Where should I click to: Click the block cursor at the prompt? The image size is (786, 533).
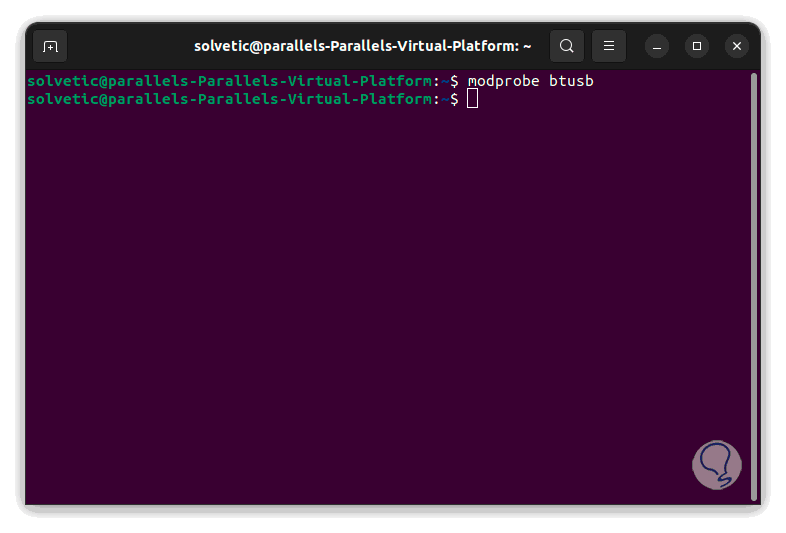(473, 98)
